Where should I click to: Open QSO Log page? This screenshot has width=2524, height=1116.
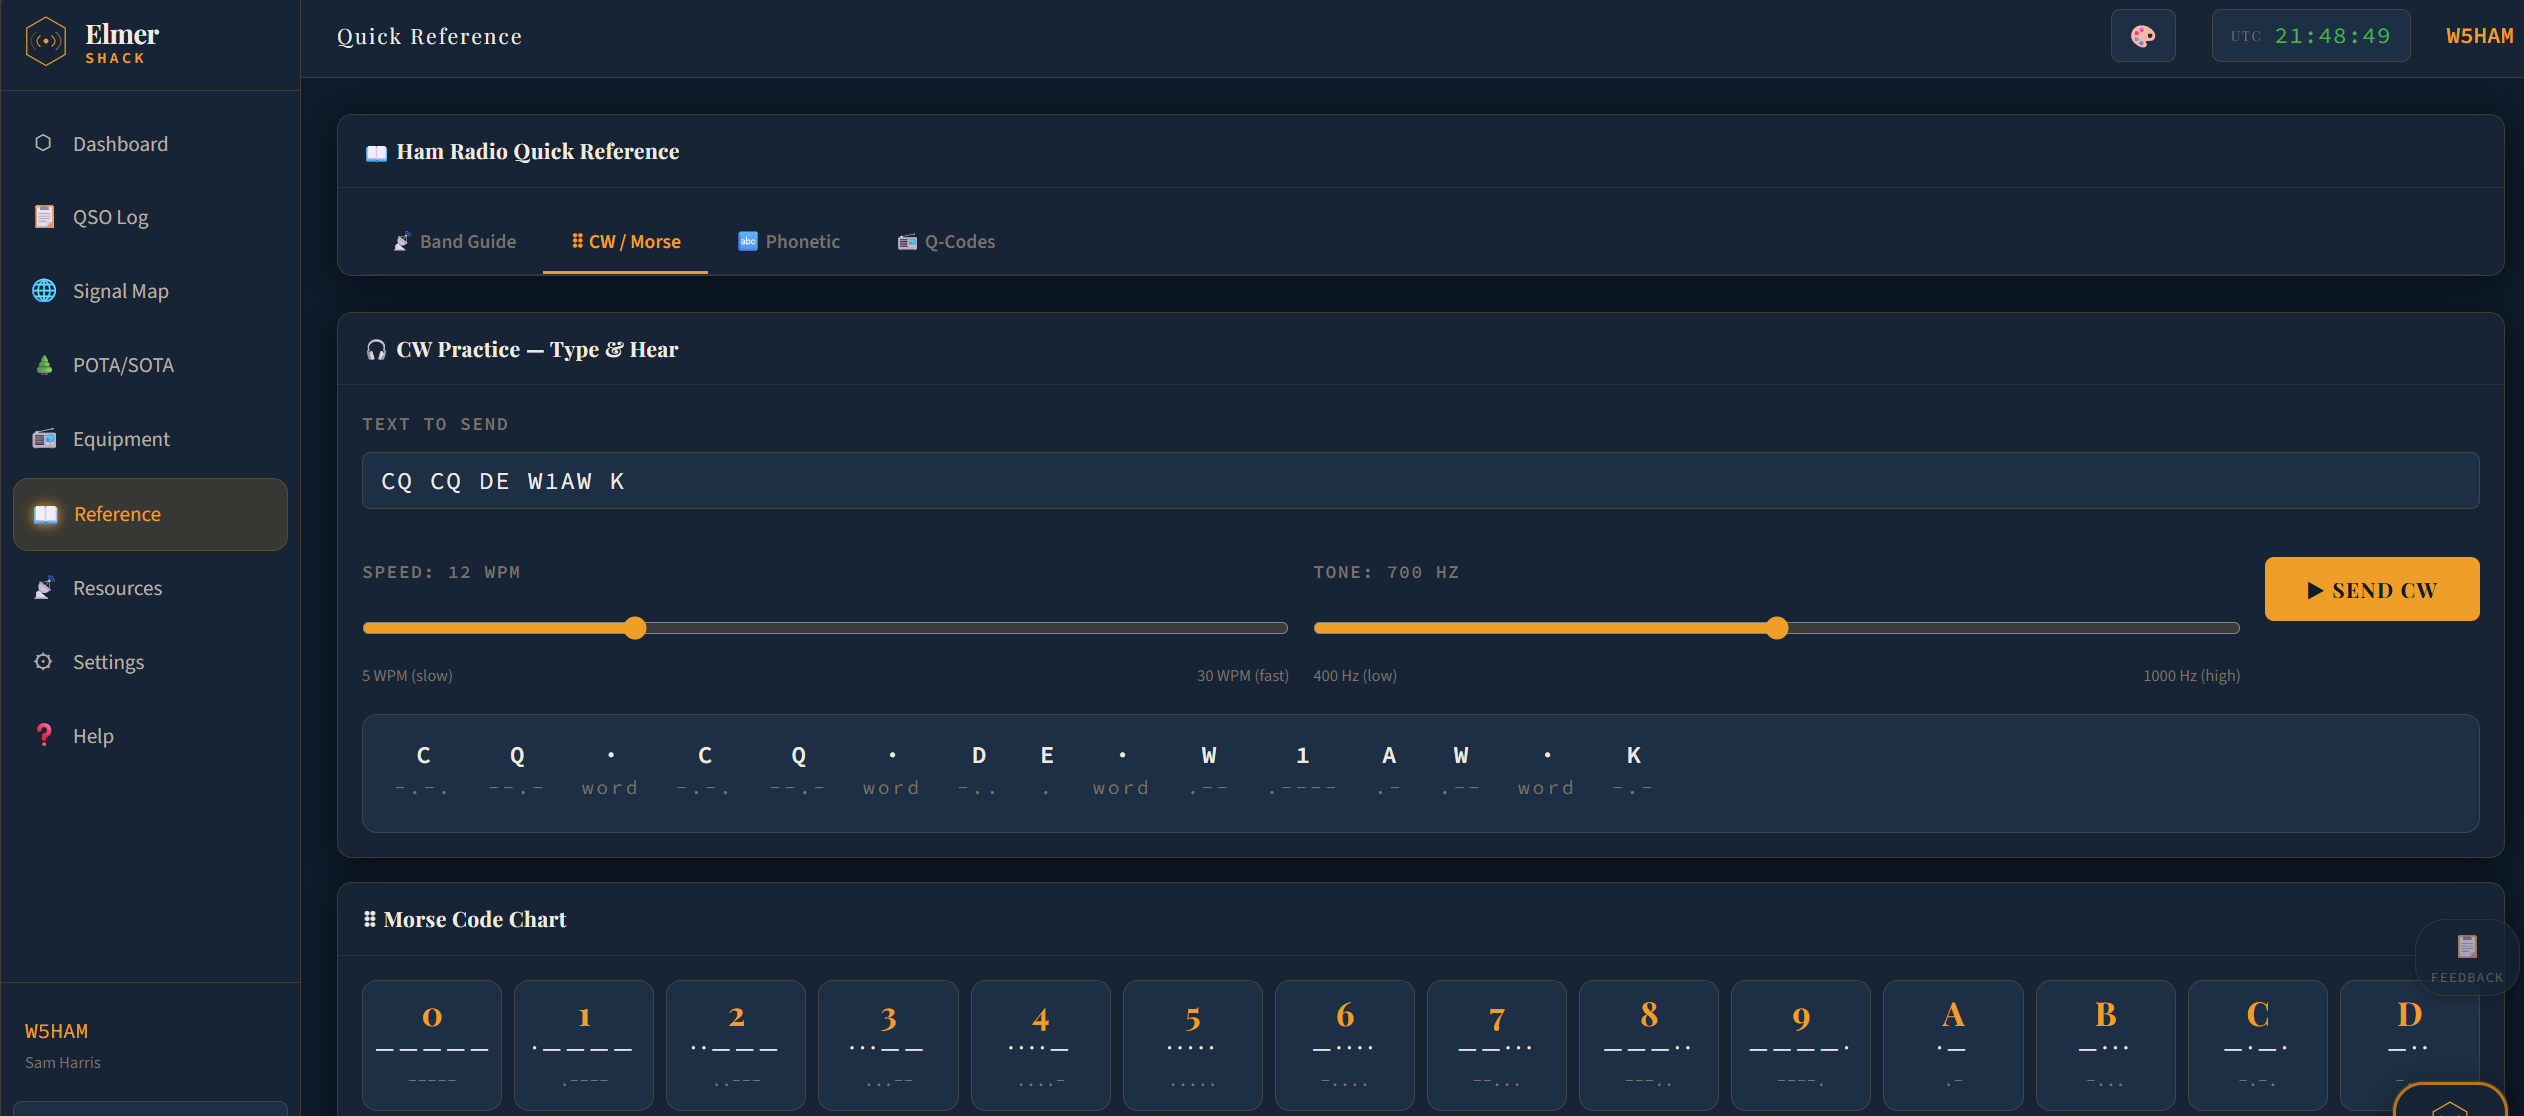[x=150, y=217]
